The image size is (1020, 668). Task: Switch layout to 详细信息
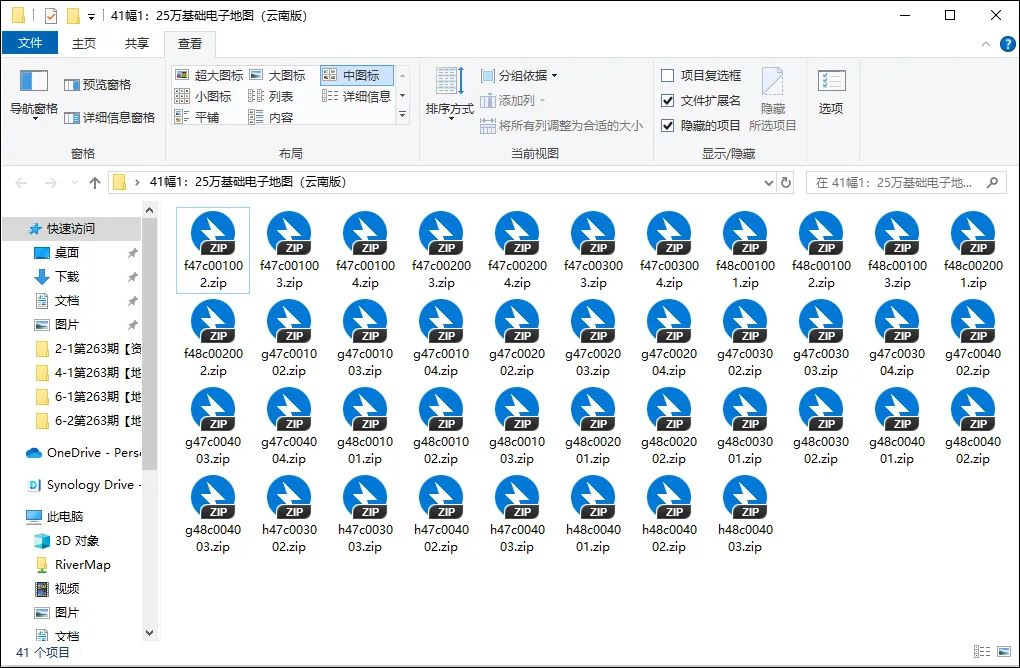click(356, 96)
